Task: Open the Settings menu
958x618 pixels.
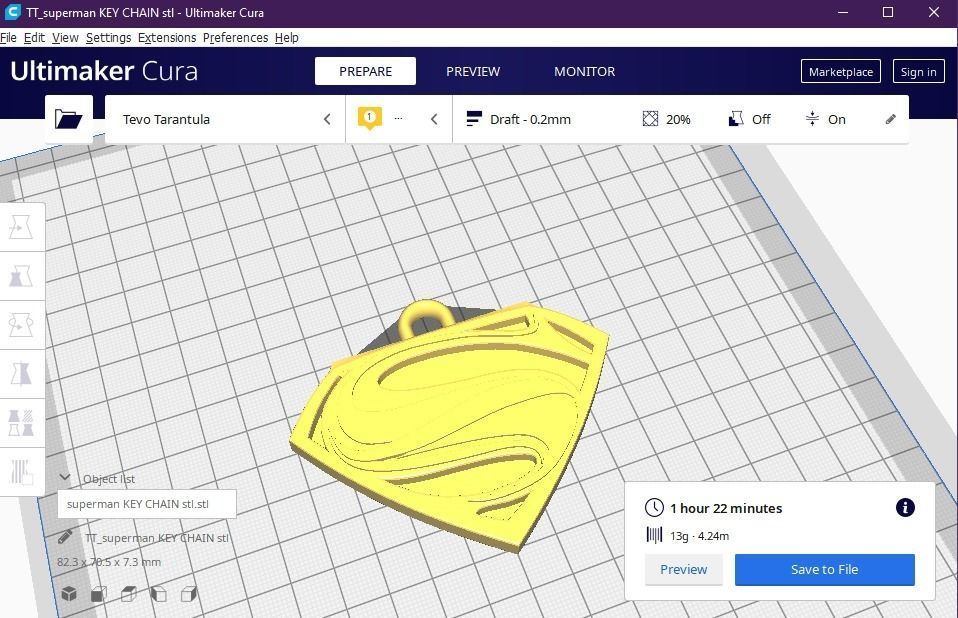Action: click(x=108, y=38)
